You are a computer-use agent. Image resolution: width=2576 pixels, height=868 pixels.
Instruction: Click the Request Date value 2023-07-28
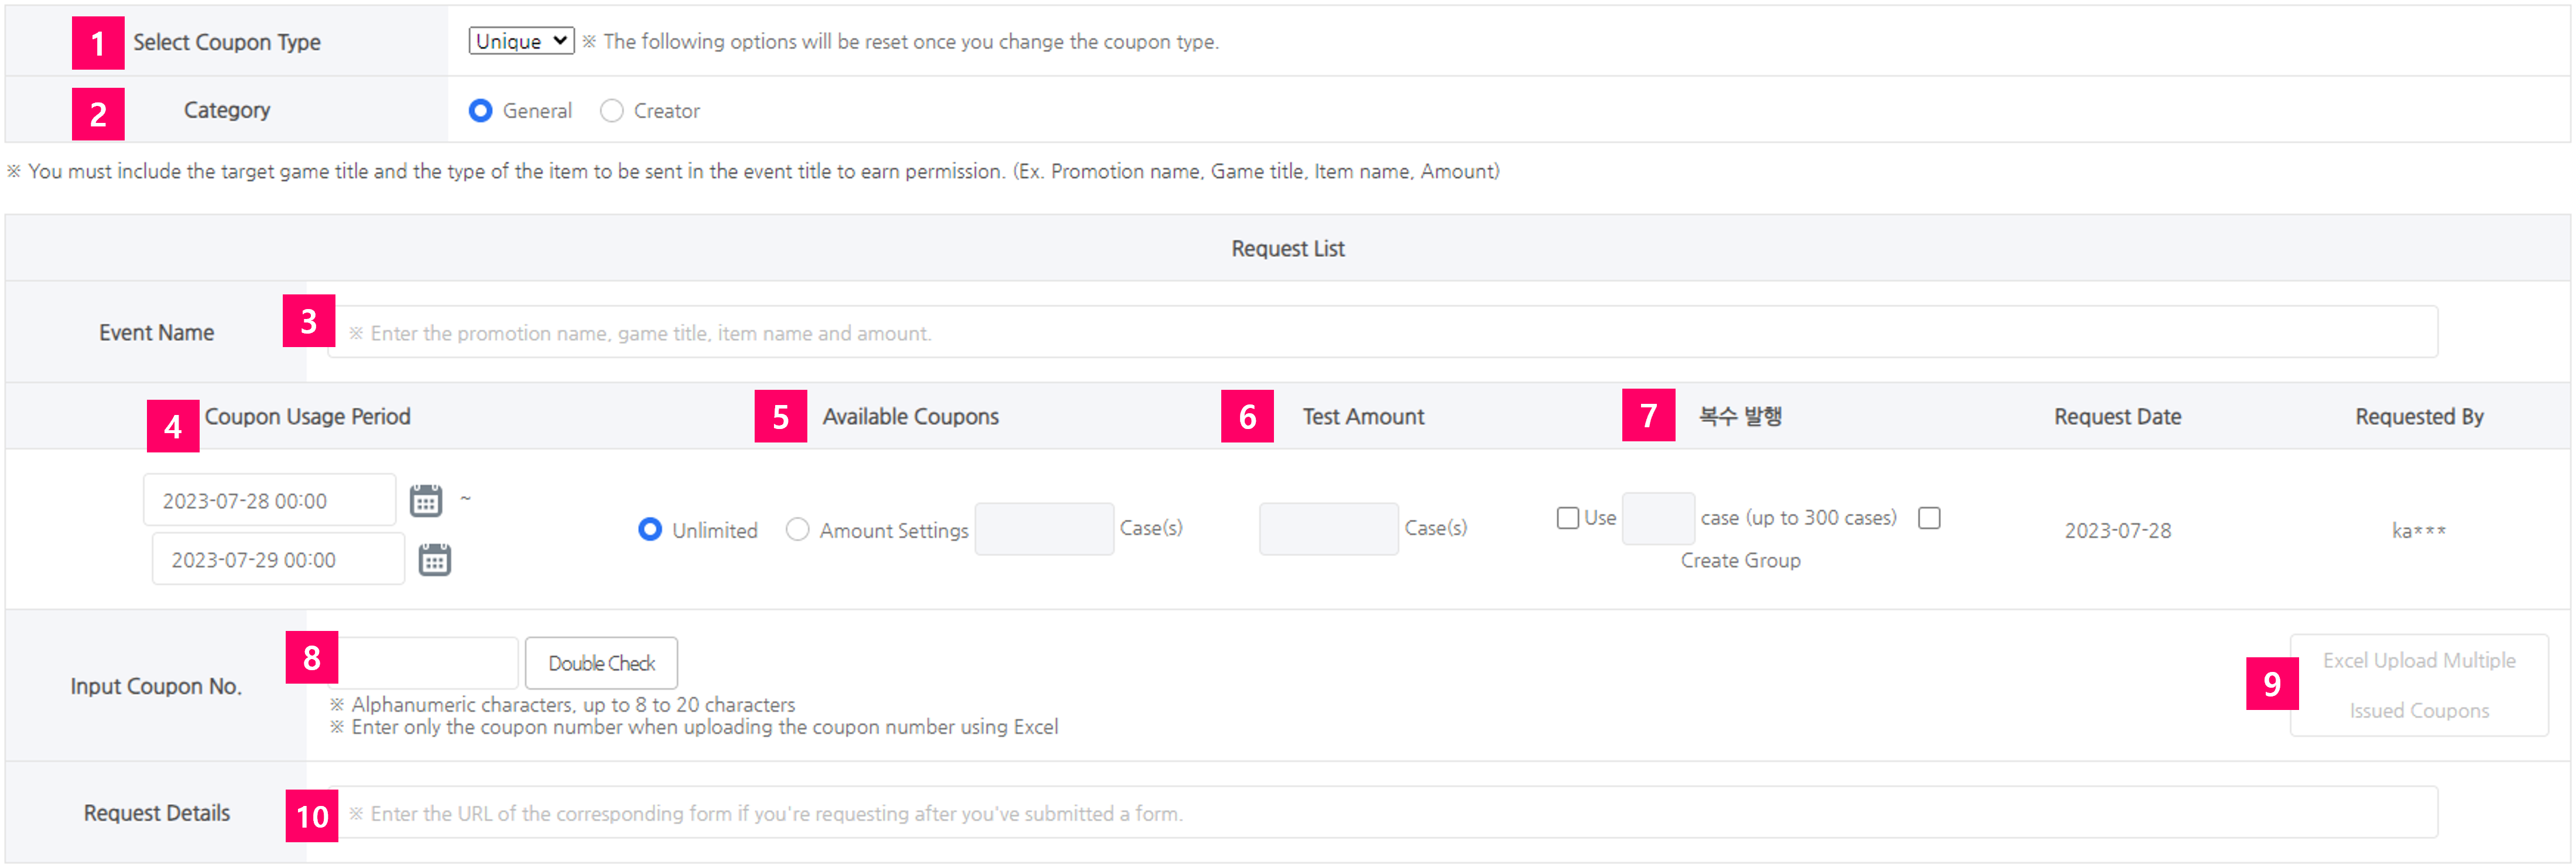[2118, 531]
